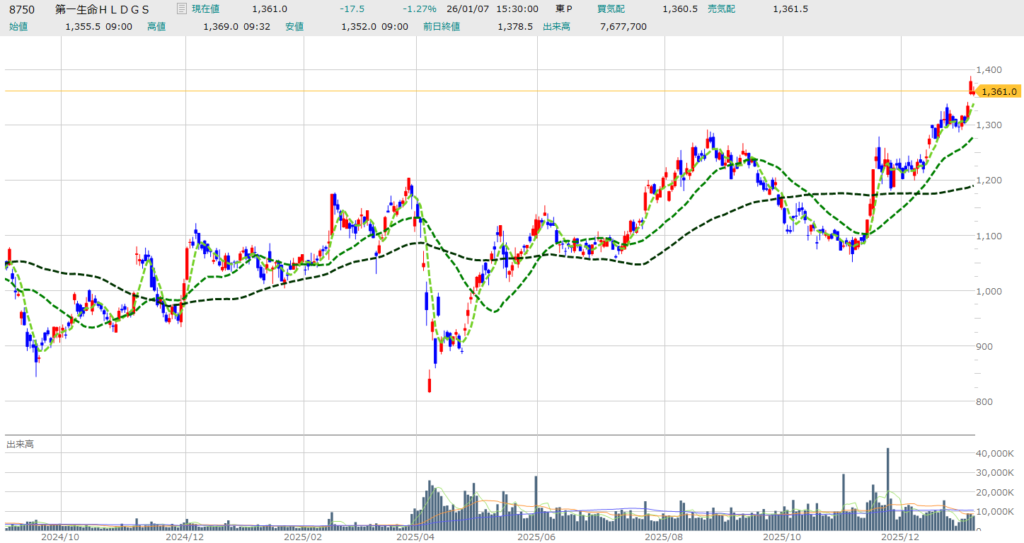Click the 安値 low price label
This screenshot has height=543, width=1024.
click(x=295, y=26)
